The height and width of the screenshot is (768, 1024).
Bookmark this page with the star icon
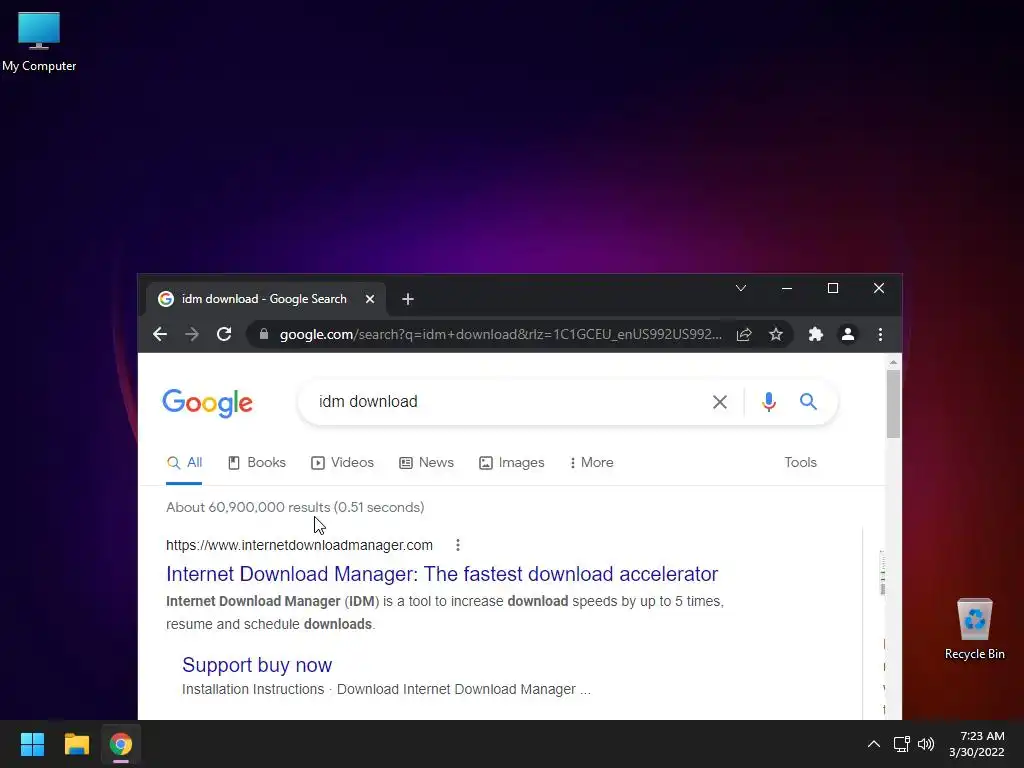(x=775, y=334)
